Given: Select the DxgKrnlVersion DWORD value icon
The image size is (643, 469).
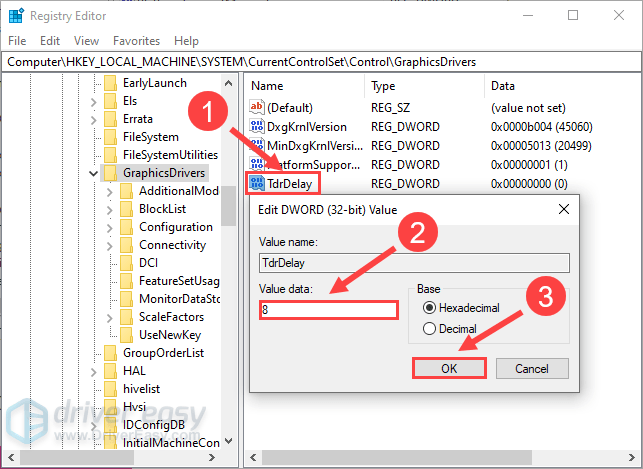Looking at the screenshot, I should [256, 127].
